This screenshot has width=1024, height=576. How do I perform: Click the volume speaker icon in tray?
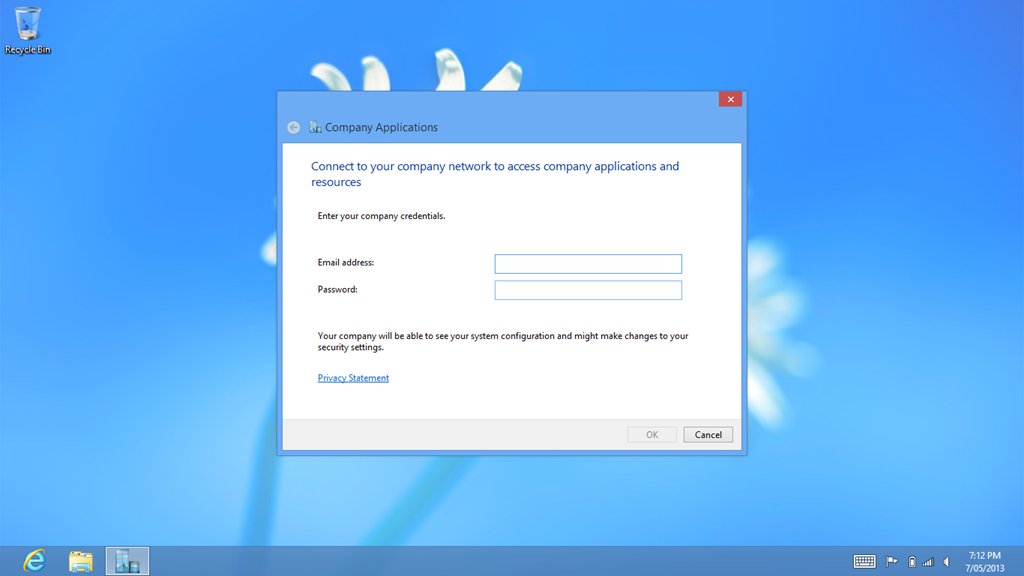click(946, 562)
